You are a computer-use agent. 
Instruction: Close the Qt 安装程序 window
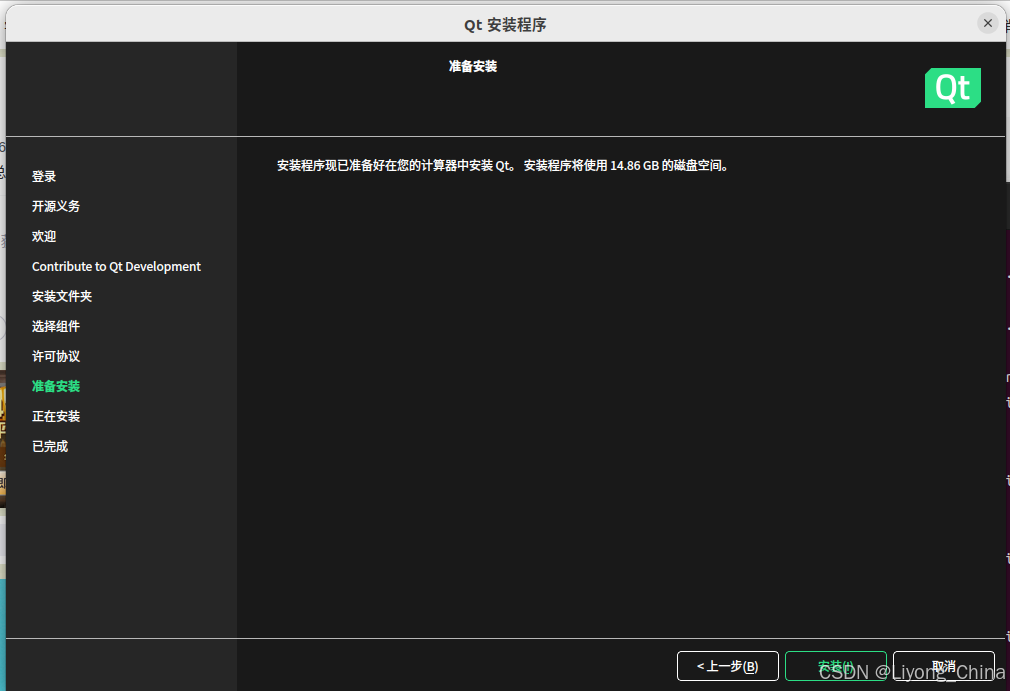[x=987, y=23]
